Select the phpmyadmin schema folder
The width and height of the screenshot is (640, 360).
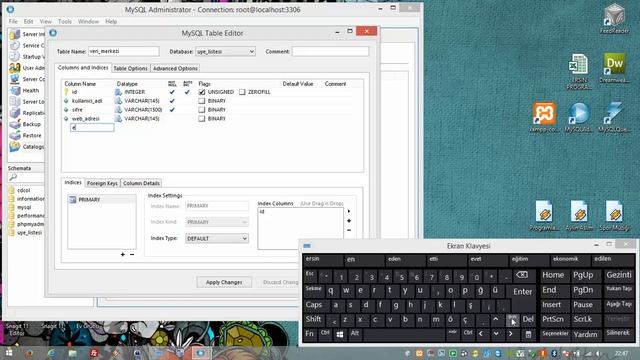pyautogui.click(x=26, y=224)
